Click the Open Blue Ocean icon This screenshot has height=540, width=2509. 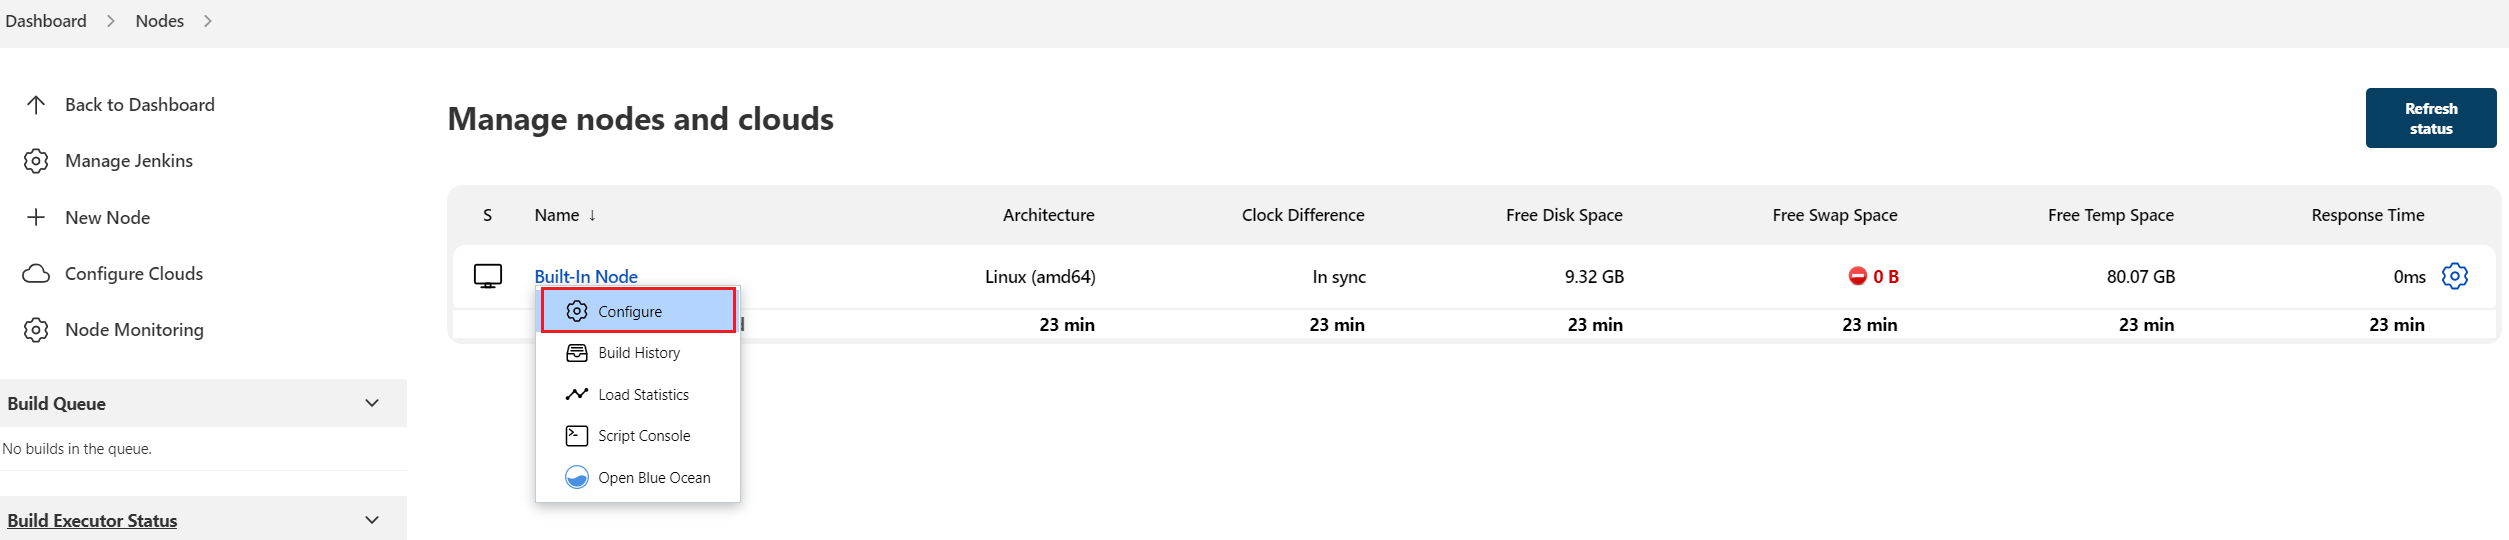tap(577, 478)
